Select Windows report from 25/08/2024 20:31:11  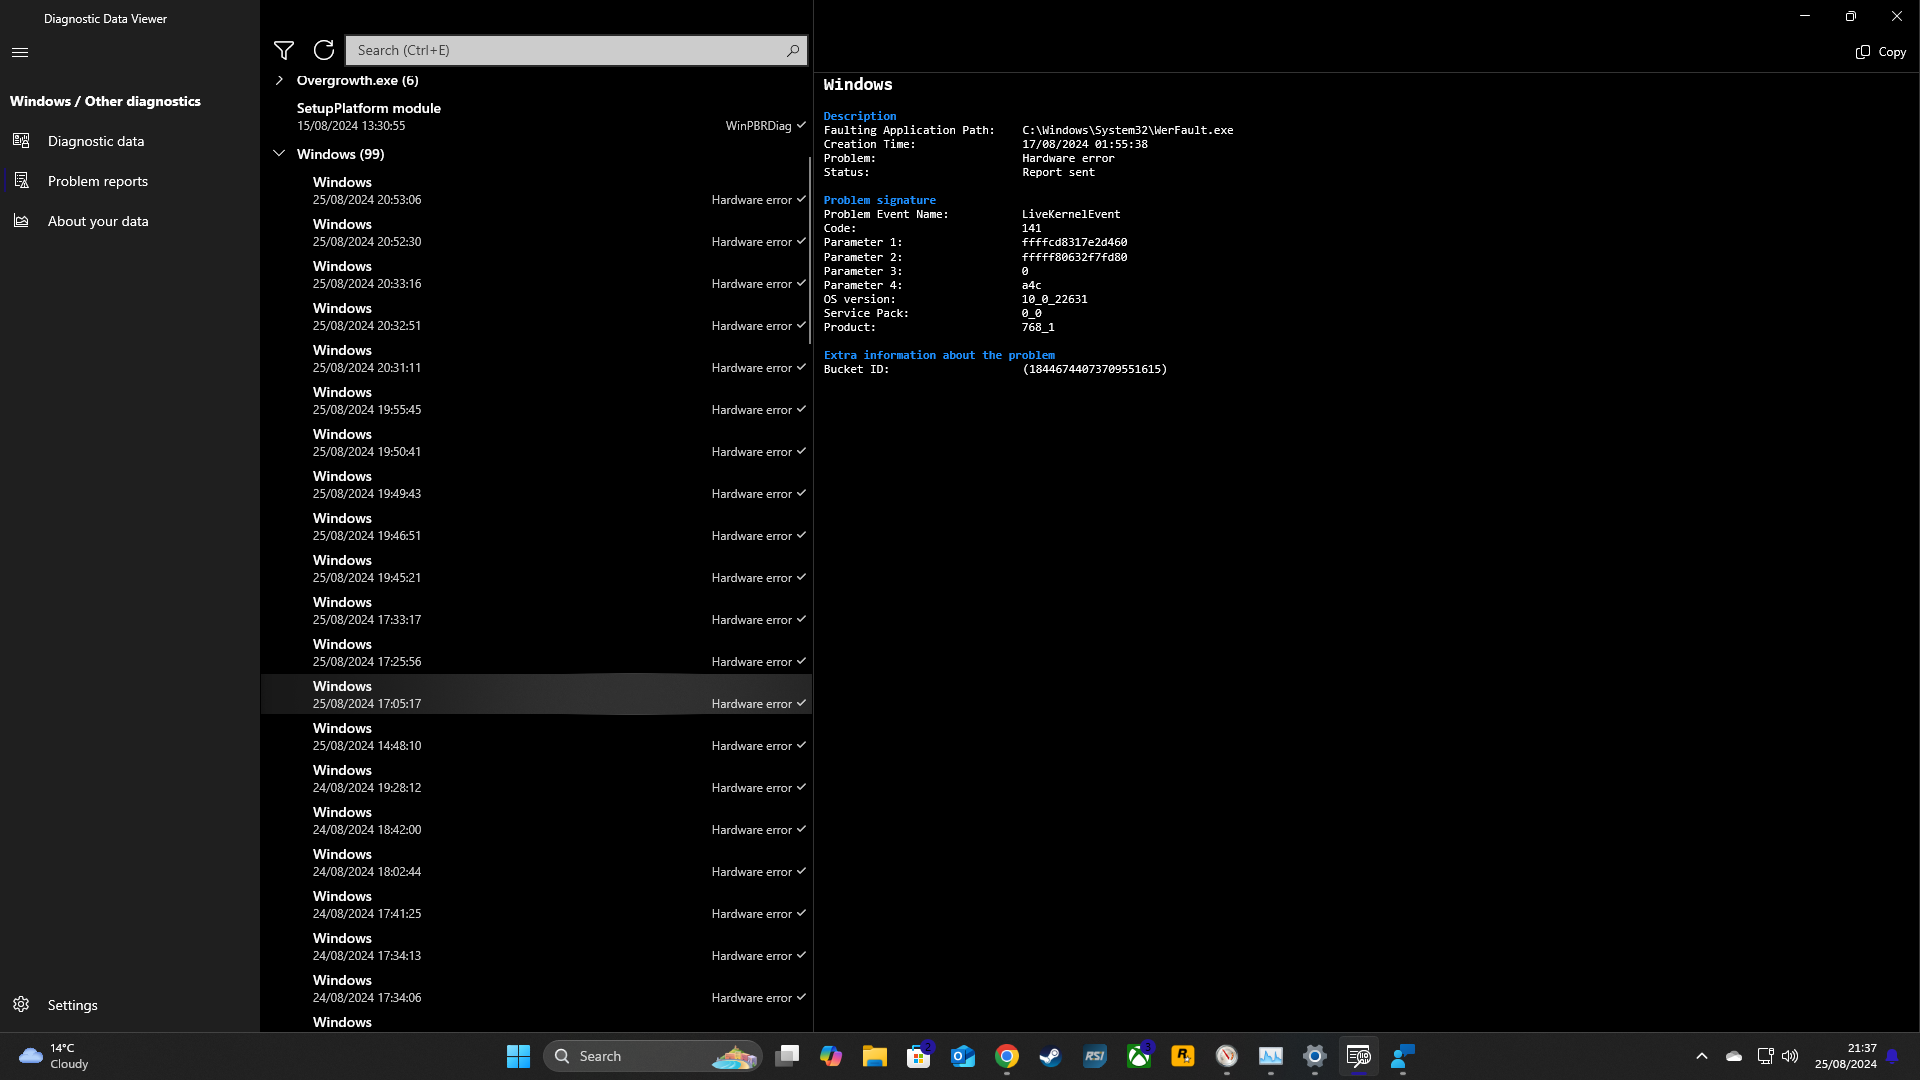[x=536, y=358]
